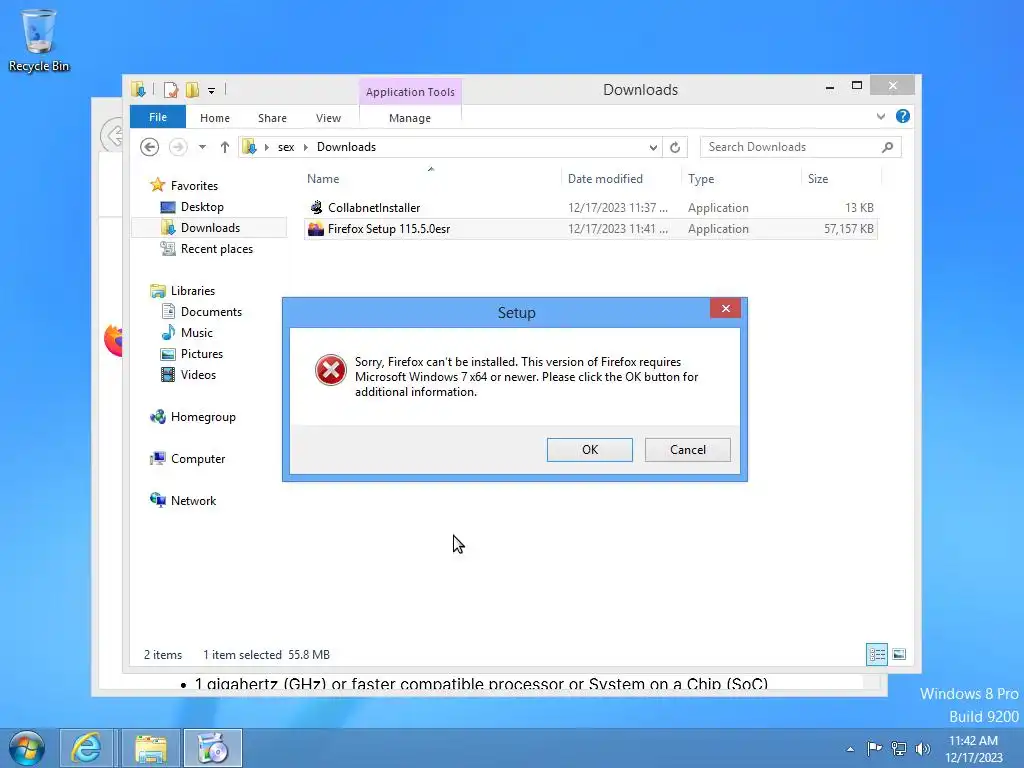The image size is (1024, 768).
Task: Open Internet Explorer from the taskbar
Action: (x=86, y=748)
